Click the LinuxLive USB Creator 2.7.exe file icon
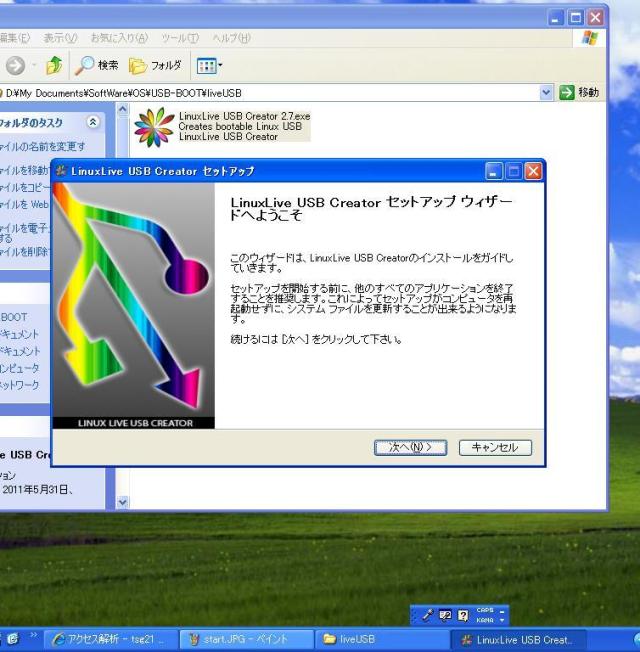Viewport: 640px width, 652px height. coord(153,127)
